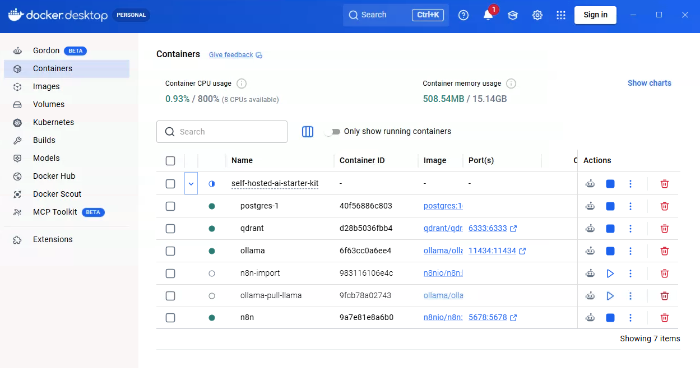Open Docker Scout in sidebar
This screenshot has height=368, width=700.
[x=67, y=194]
